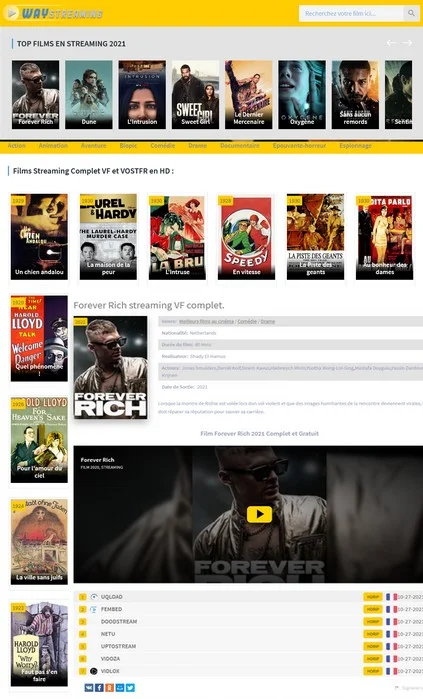423x699 pixels.
Task: Open Au bonheur des dames film
Action: [385, 237]
